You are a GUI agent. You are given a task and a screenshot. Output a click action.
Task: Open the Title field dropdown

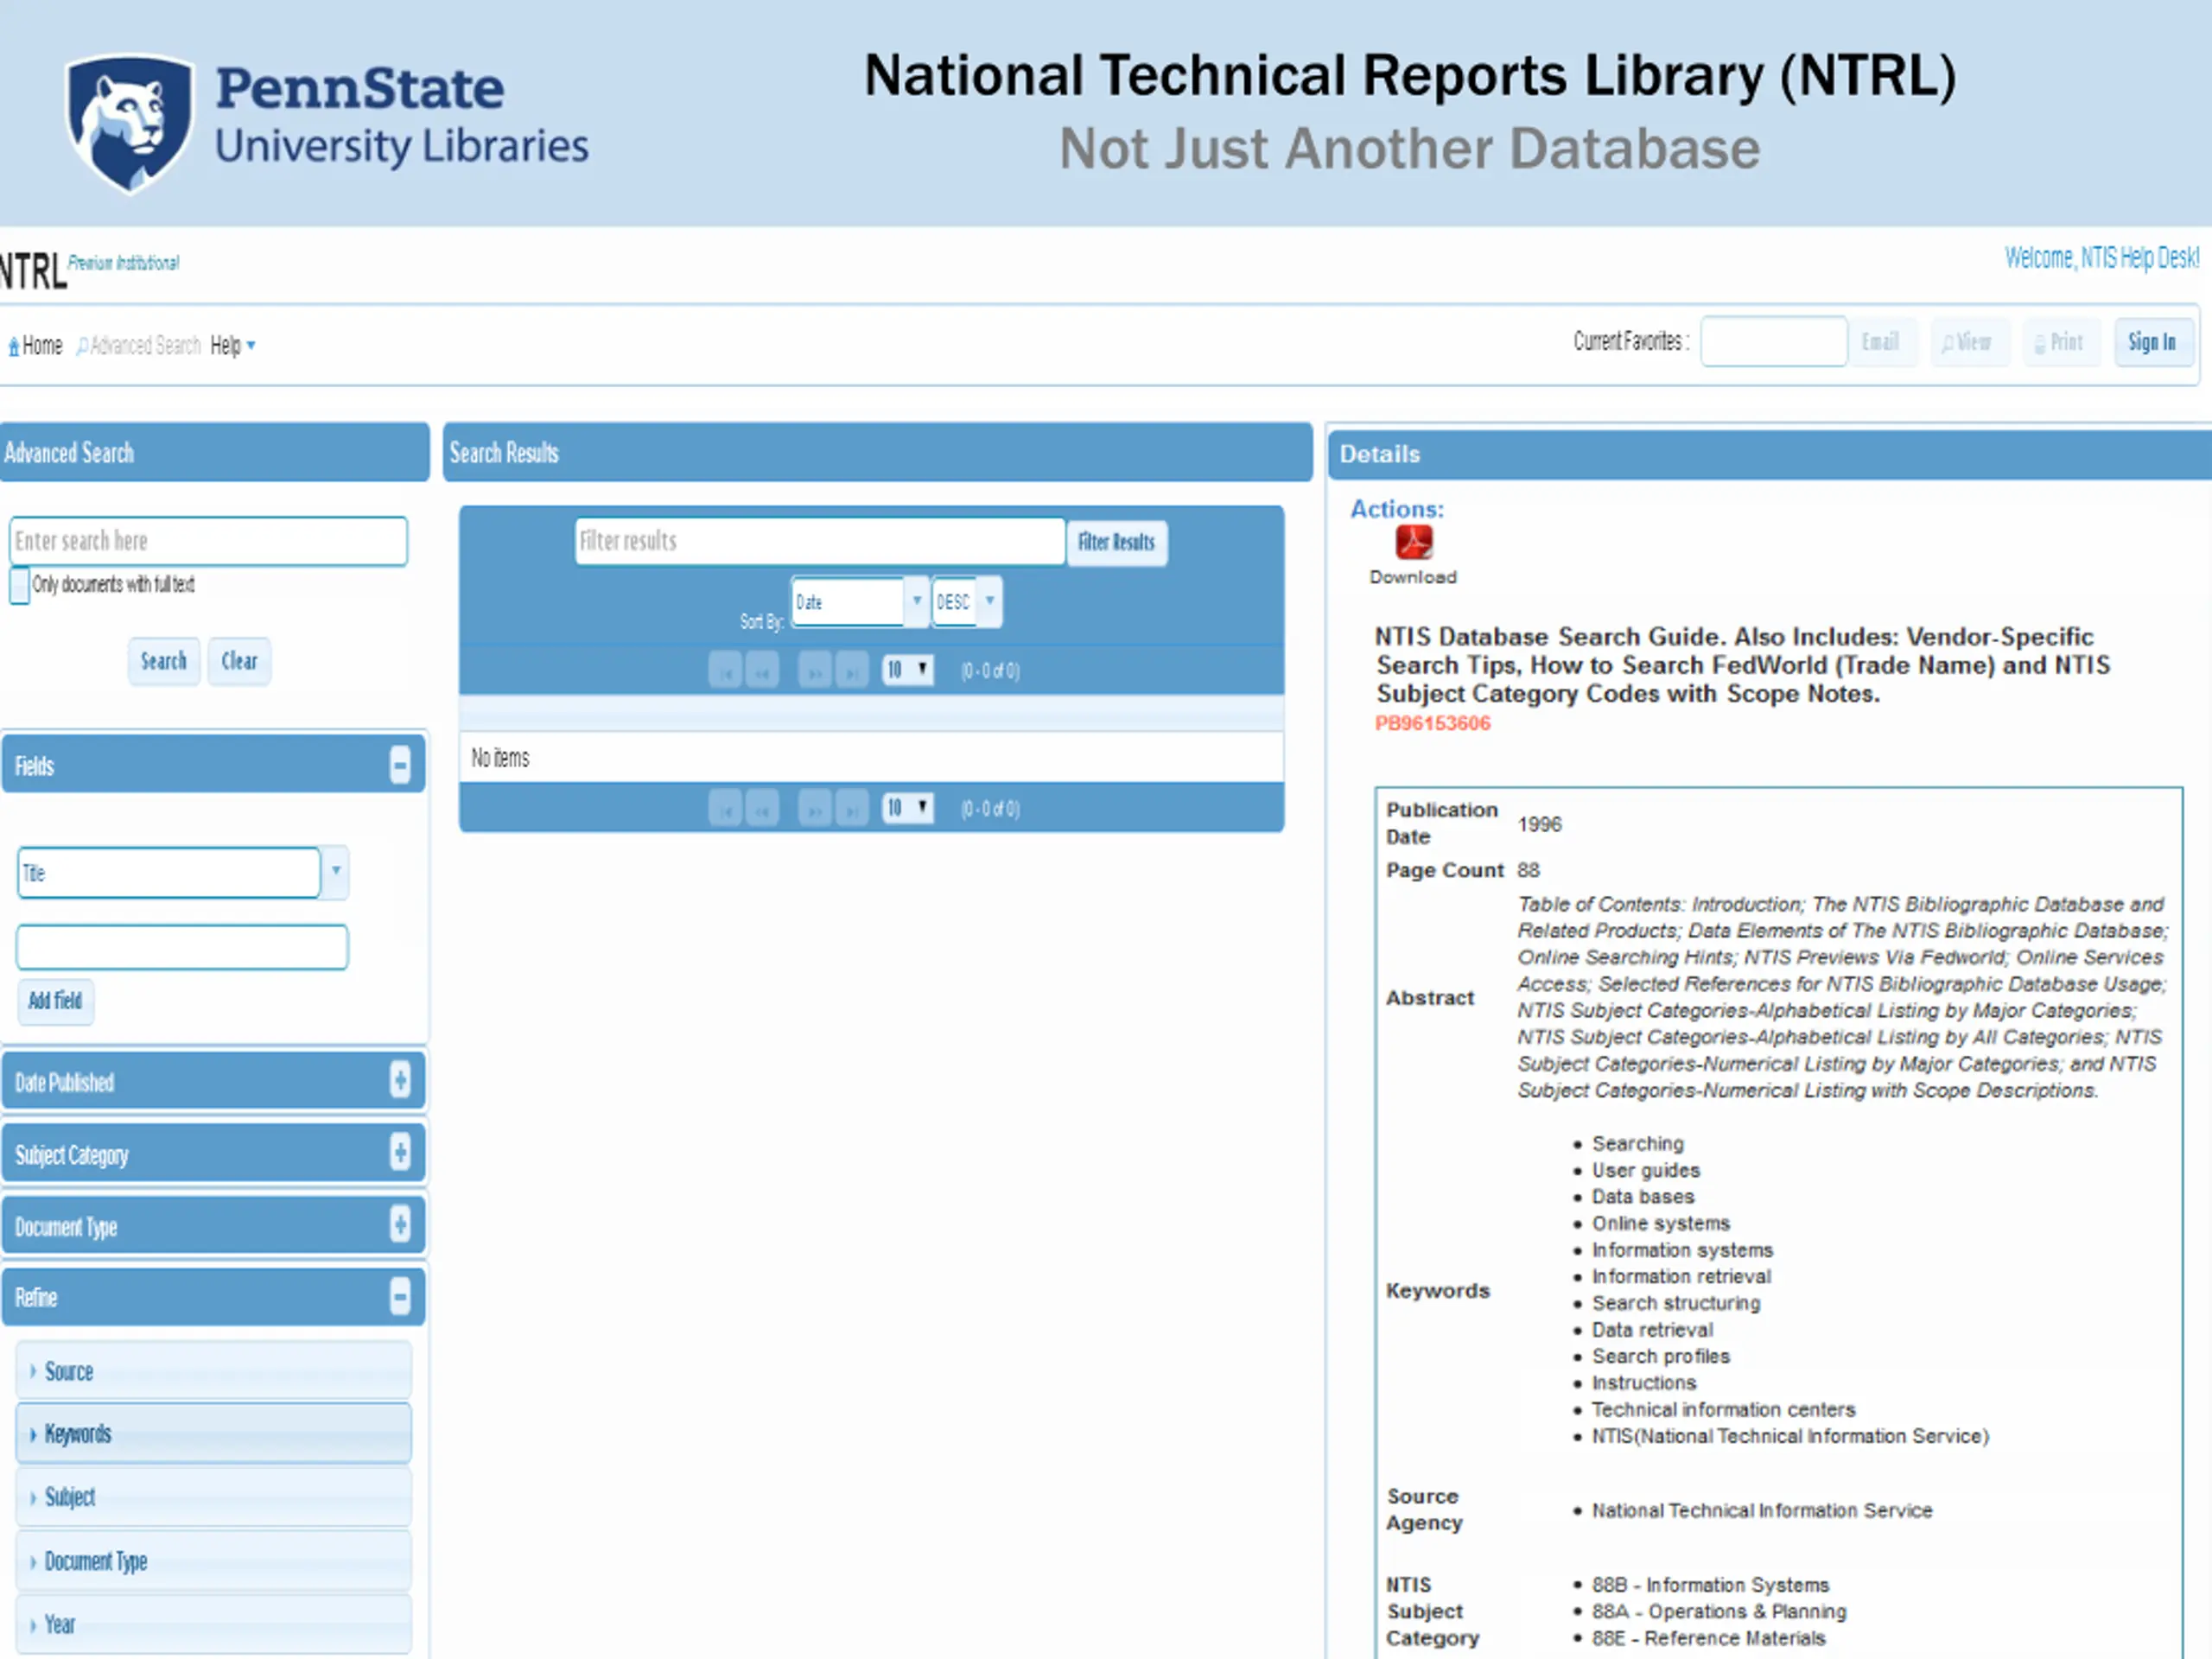coord(336,872)
